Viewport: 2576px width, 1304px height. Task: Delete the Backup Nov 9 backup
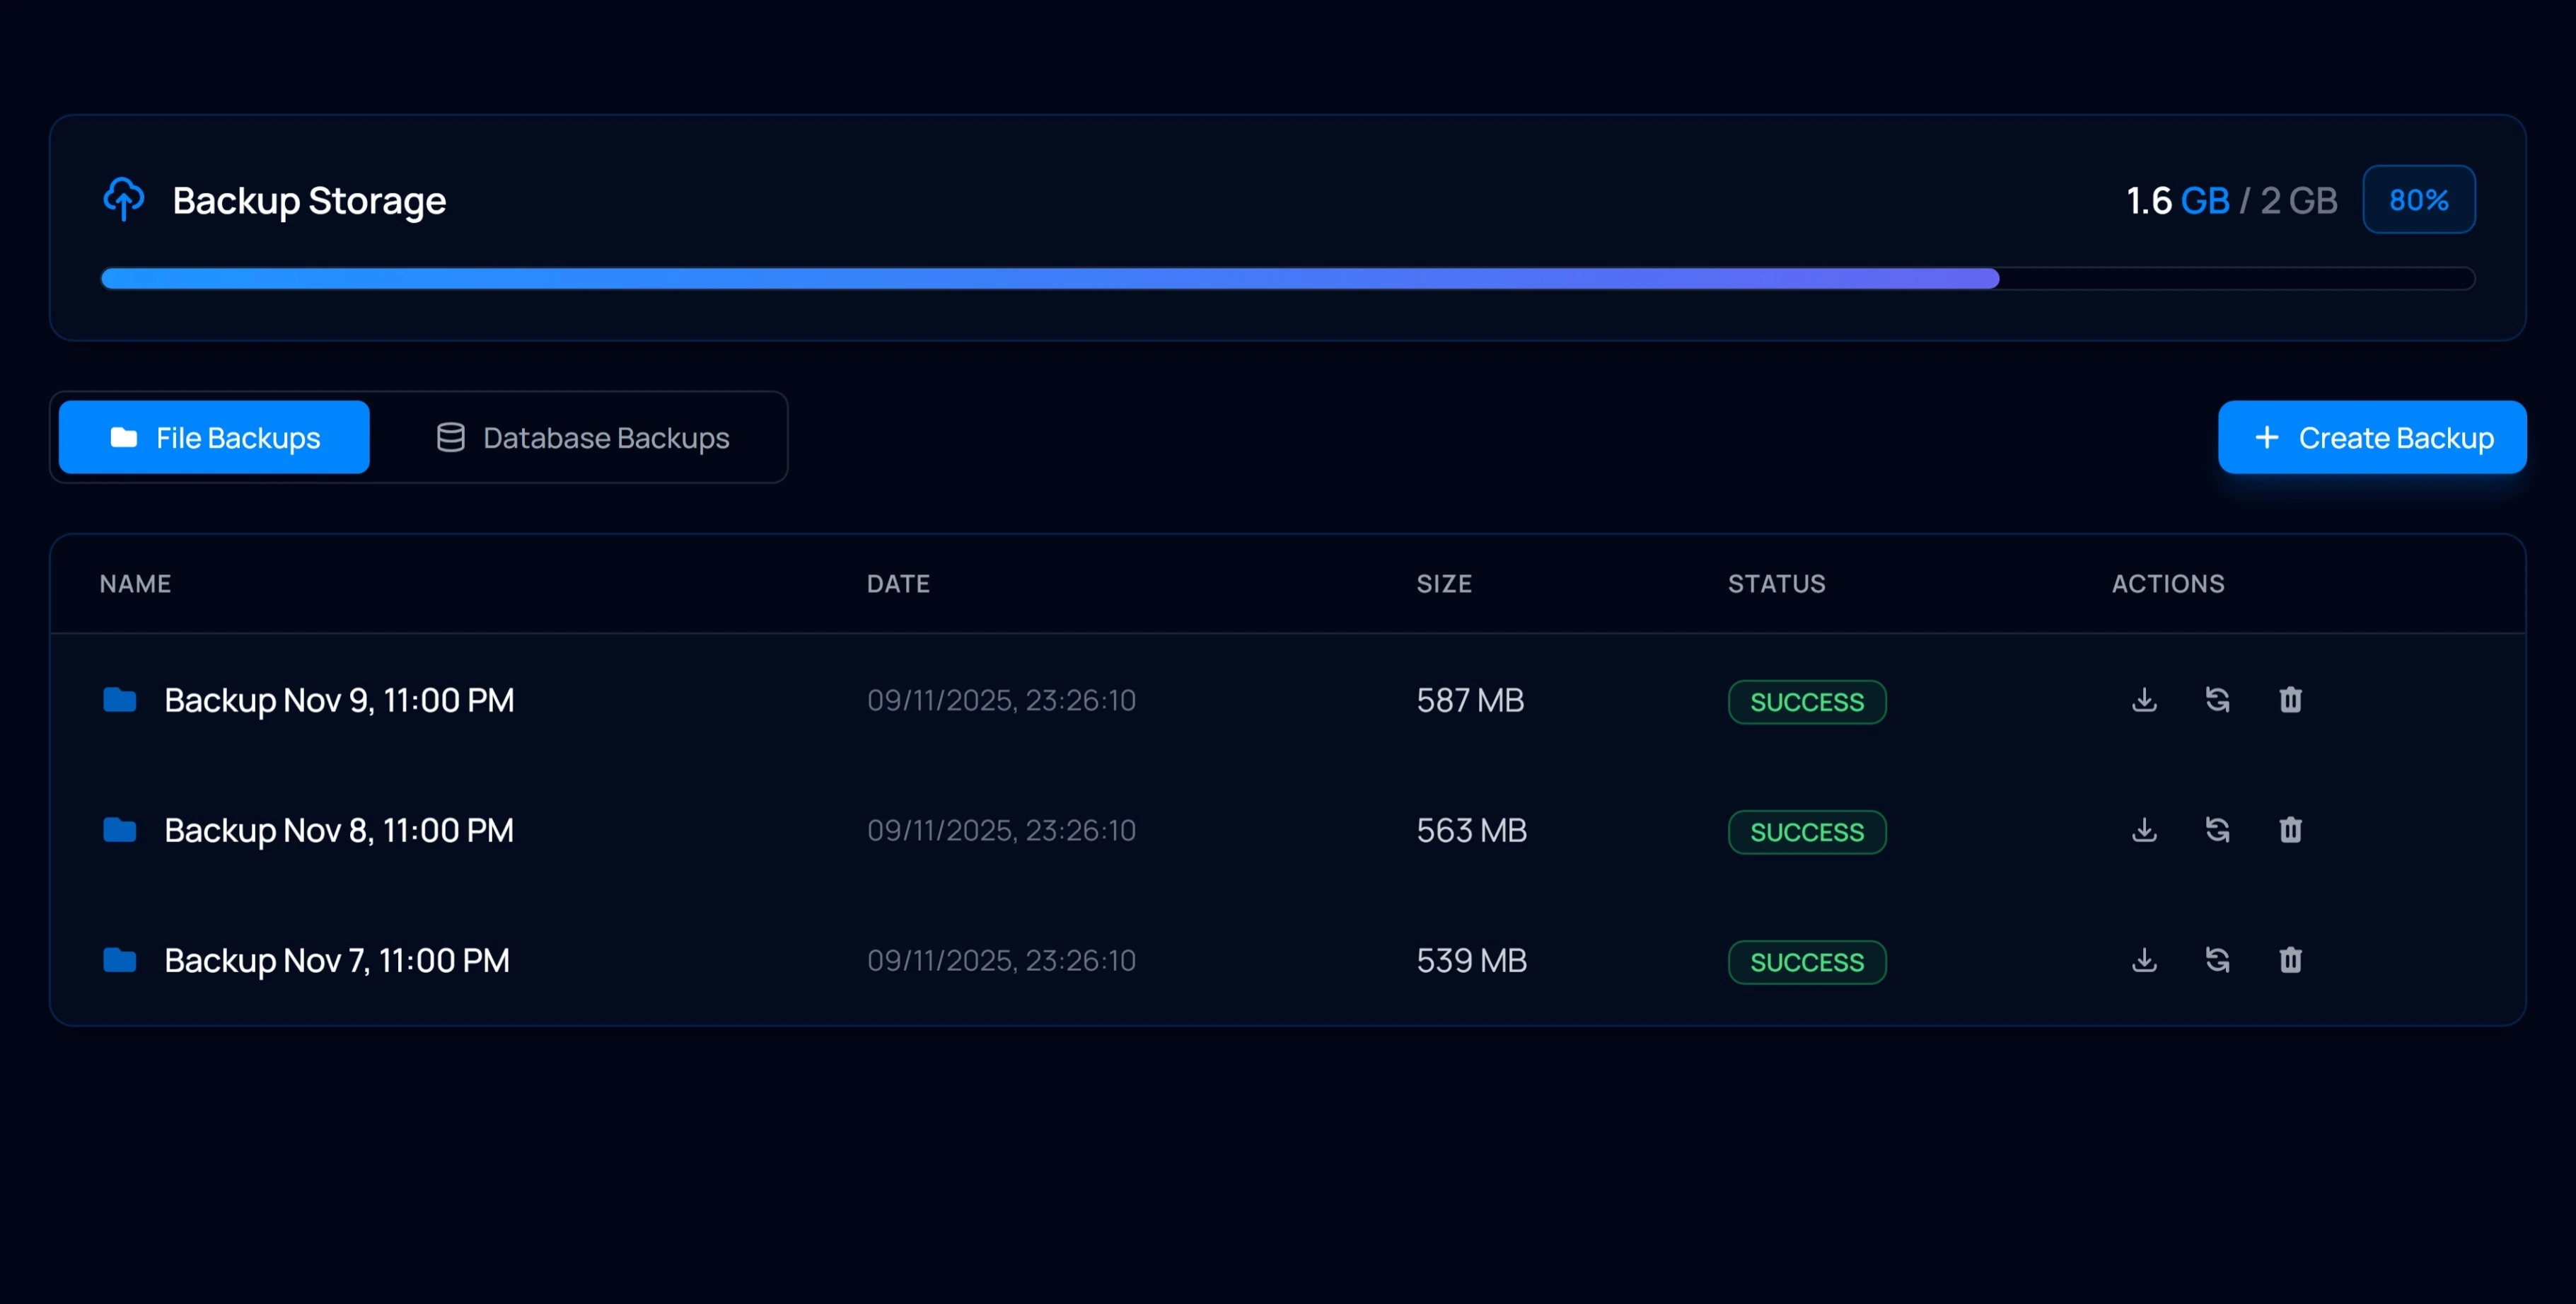[x=2291, y=700]
